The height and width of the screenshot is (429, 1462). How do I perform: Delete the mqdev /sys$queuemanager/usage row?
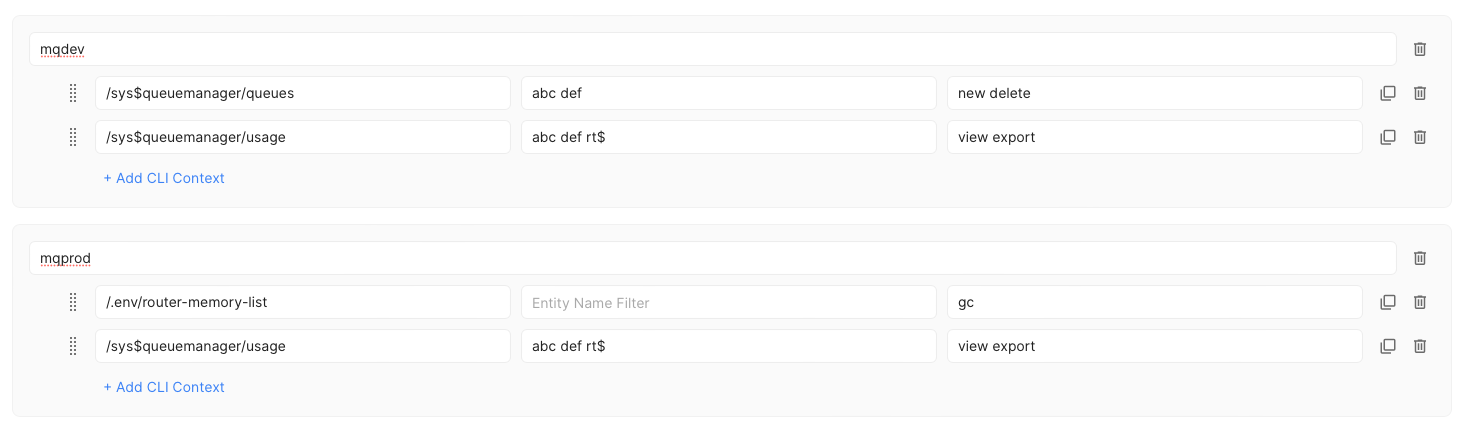1419,137
